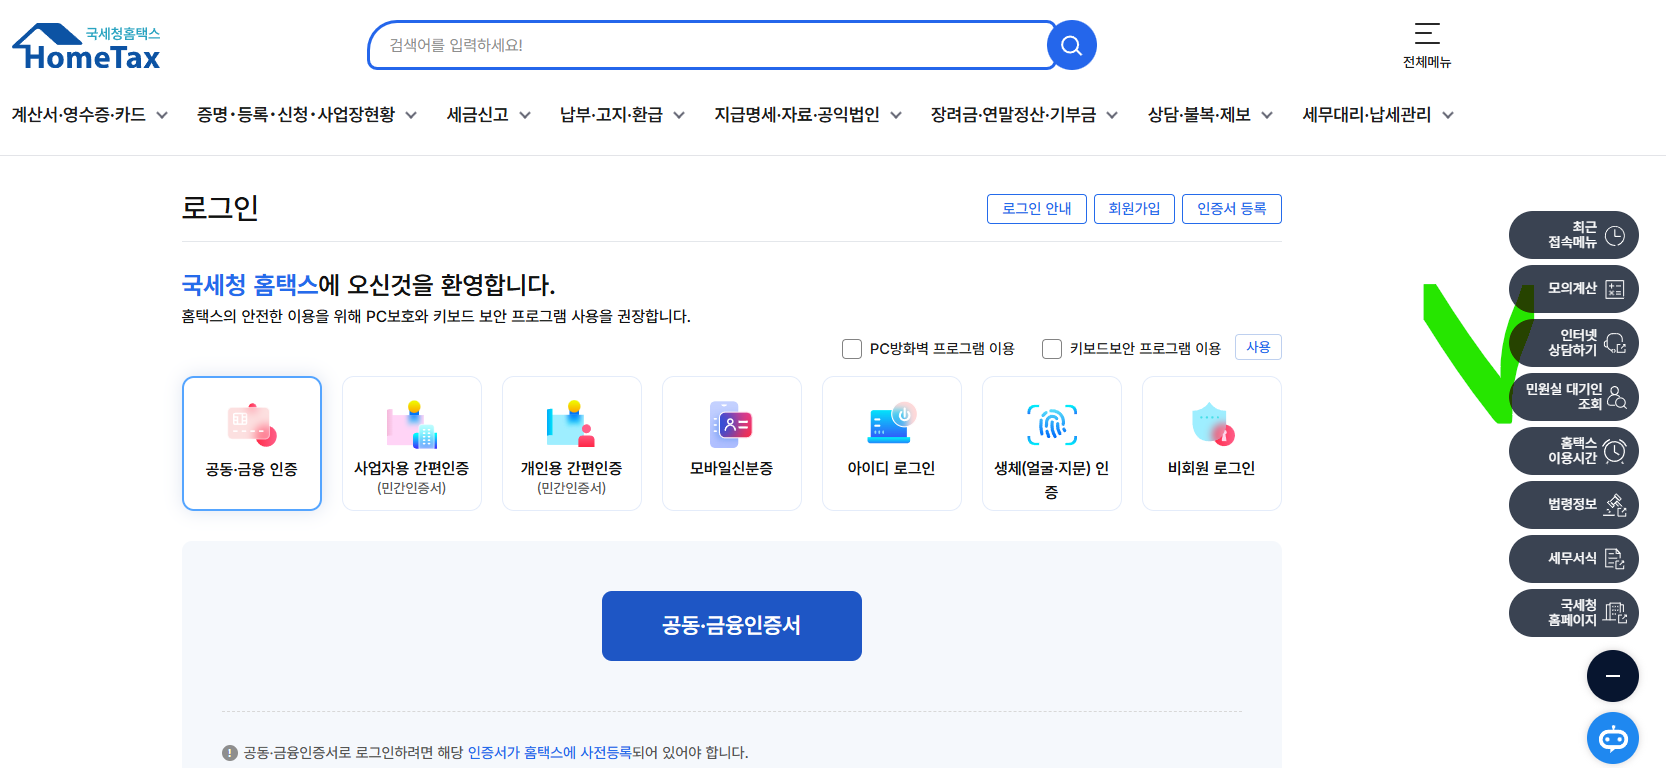Choose the 생체(얼굴·지문) 인증 option
The height and width of the screenshot is (768, 1666).
[x=1052, y=443]
